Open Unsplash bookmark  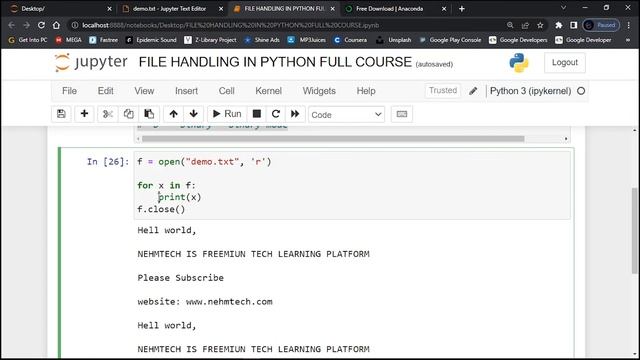click(x=394, y=40)
